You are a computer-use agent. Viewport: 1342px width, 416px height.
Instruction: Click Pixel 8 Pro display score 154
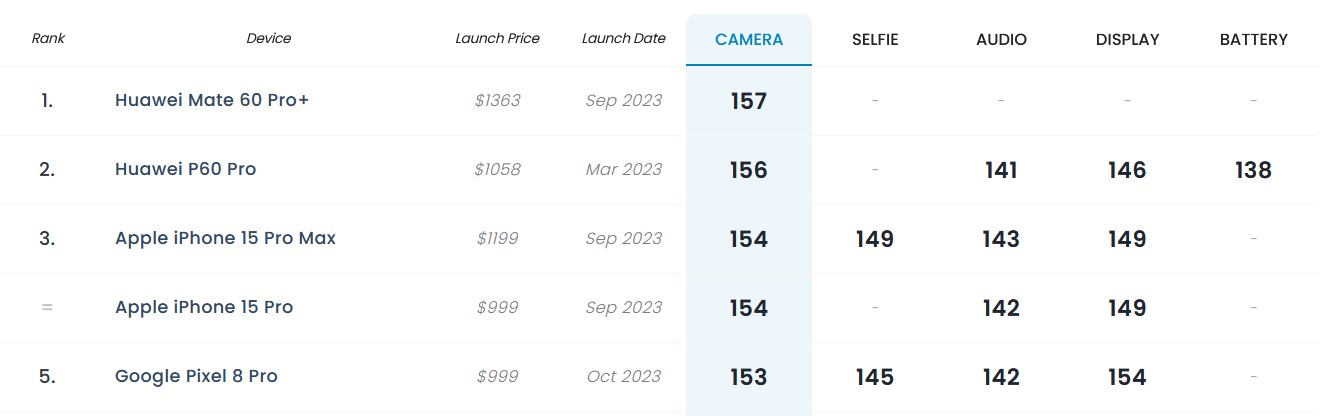pos(1127,377)
